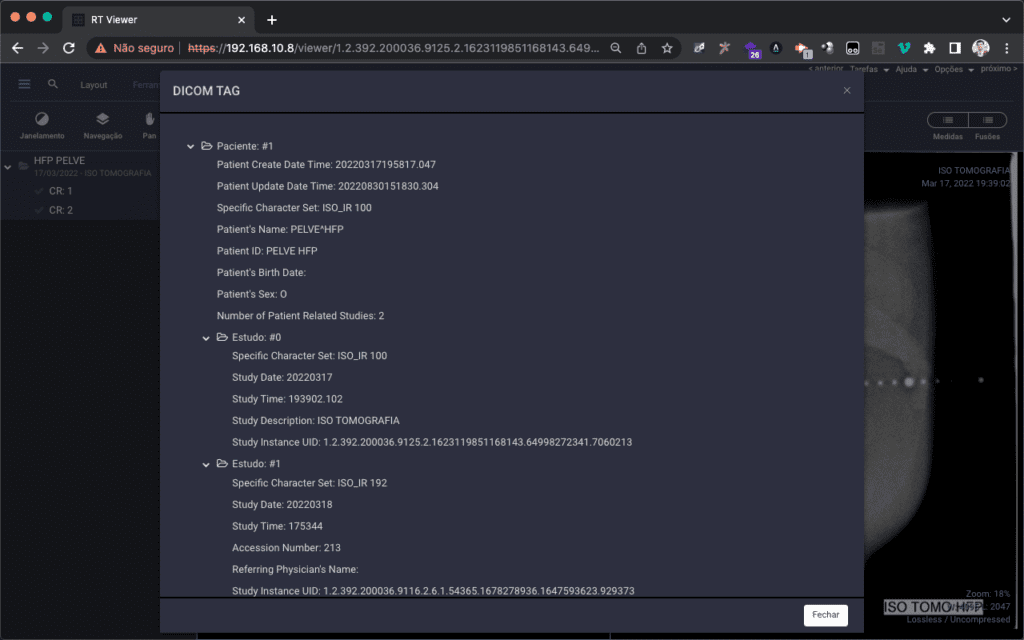Collapse the Estudo: #1 node
This screenshot has height=640, width=1024.
206,464
